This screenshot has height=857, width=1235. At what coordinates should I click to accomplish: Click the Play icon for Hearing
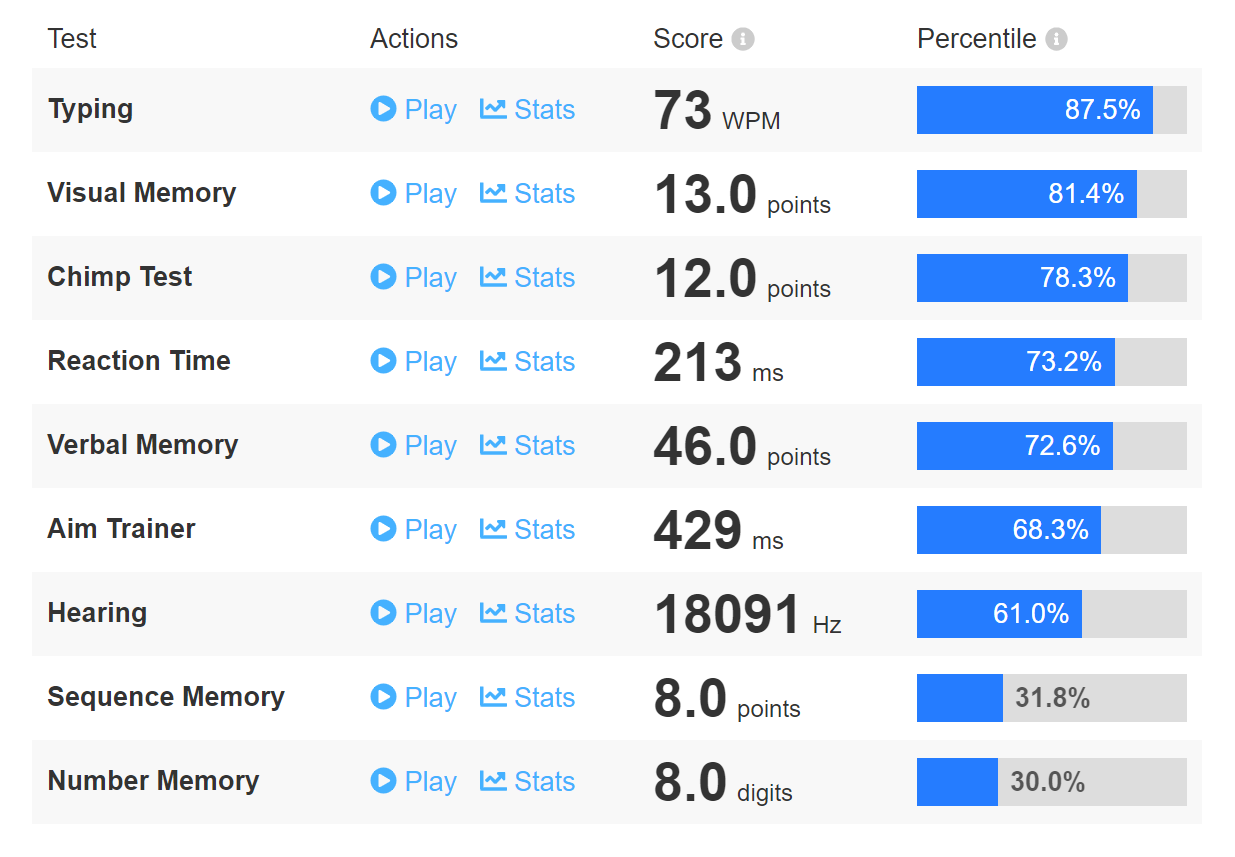coord(383,613)
